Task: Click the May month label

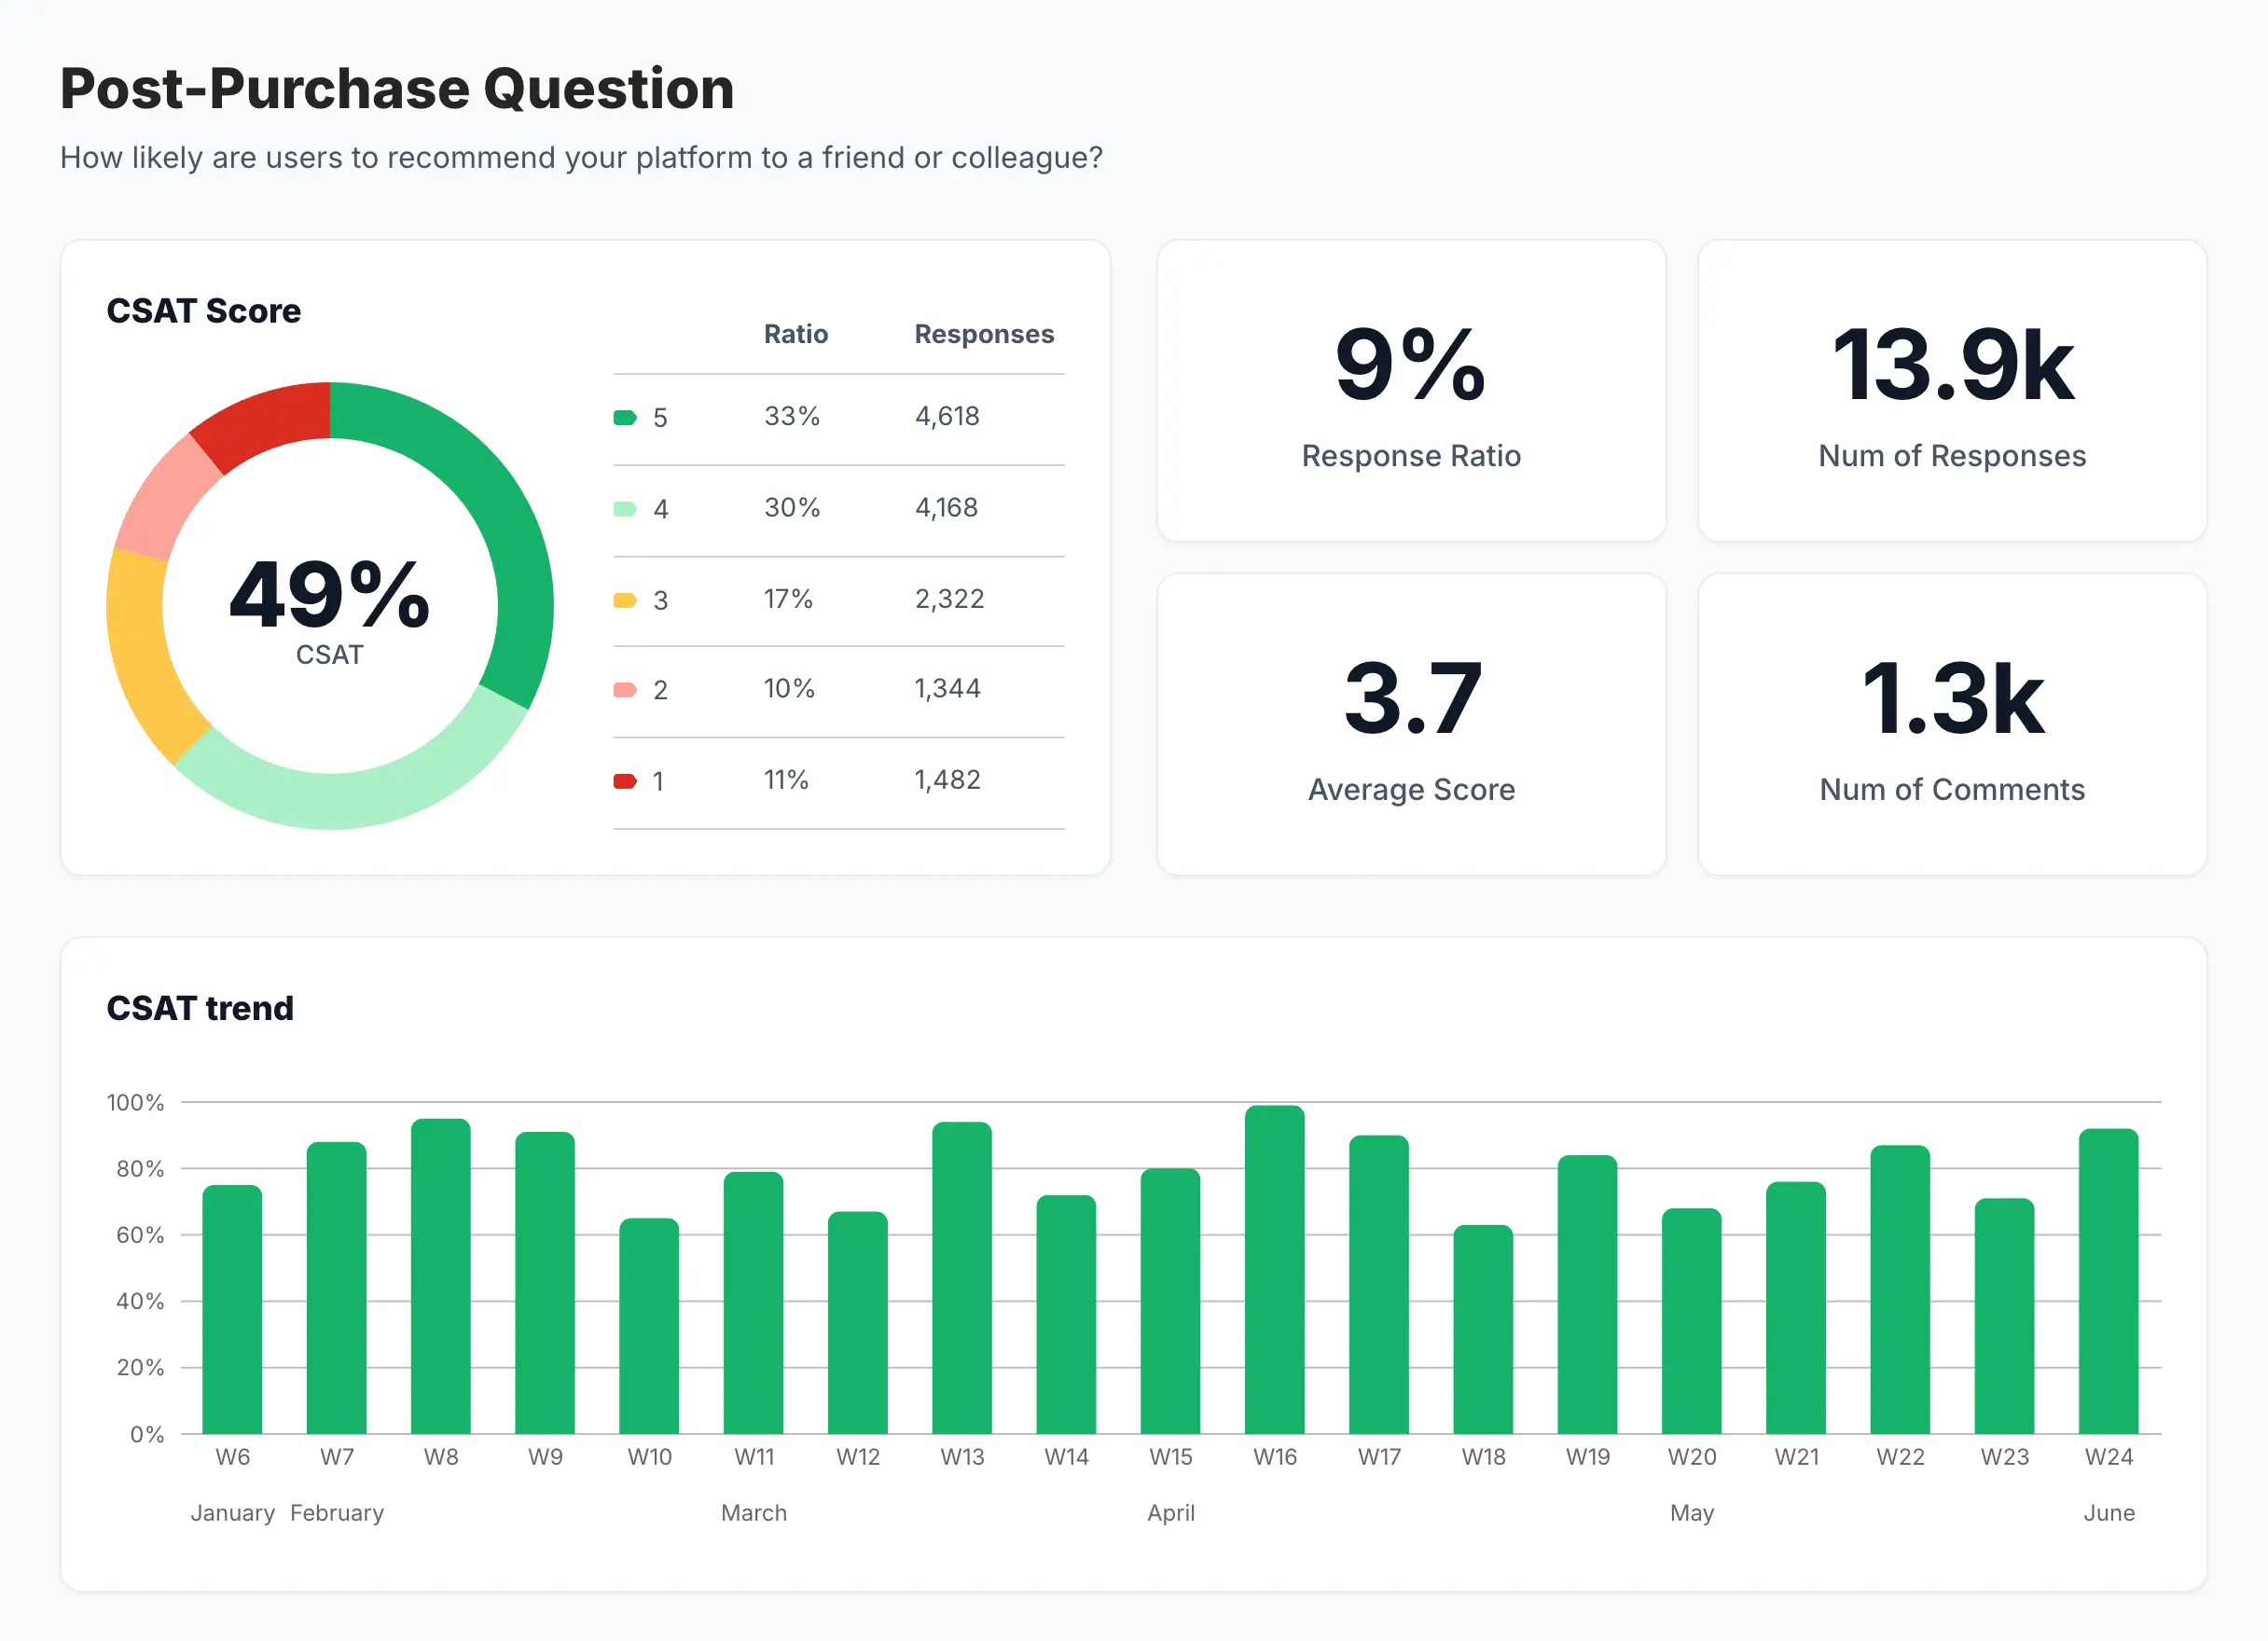Action: [x=1692, y=1513]
